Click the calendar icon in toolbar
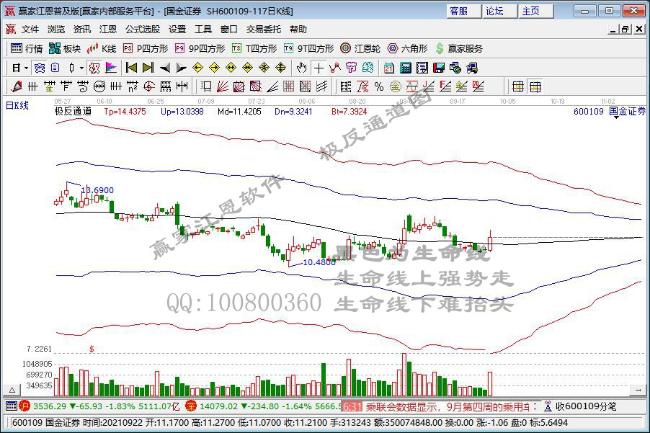This screenshot has width=650, height=433. (x=389, y=68)
